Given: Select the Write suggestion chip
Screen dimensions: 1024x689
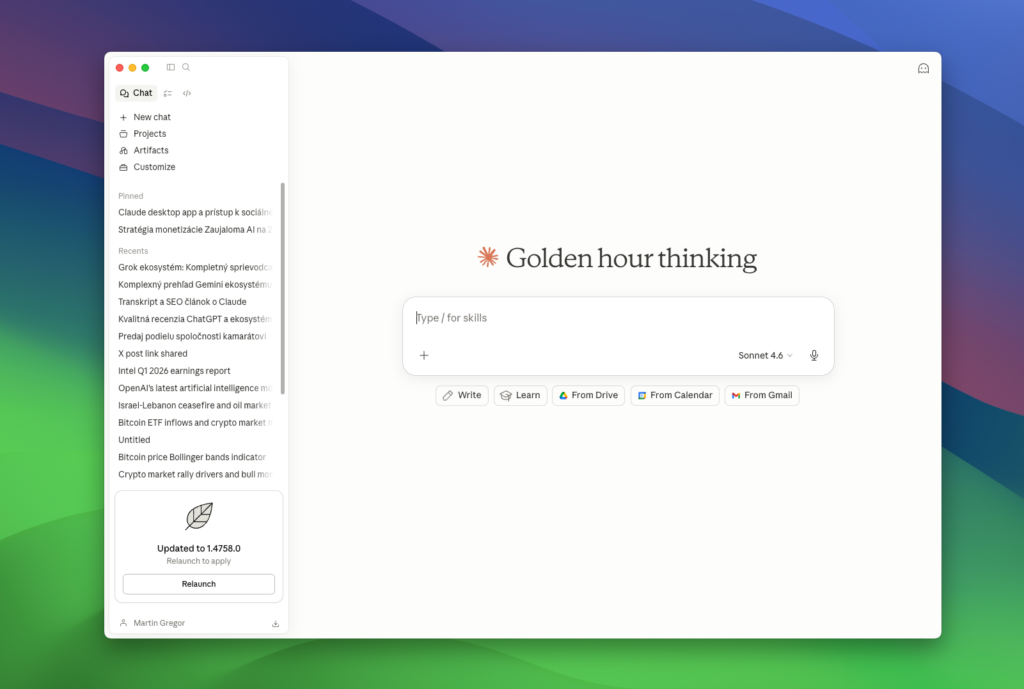Looking at the screenshot, I should tap(462, 395).
